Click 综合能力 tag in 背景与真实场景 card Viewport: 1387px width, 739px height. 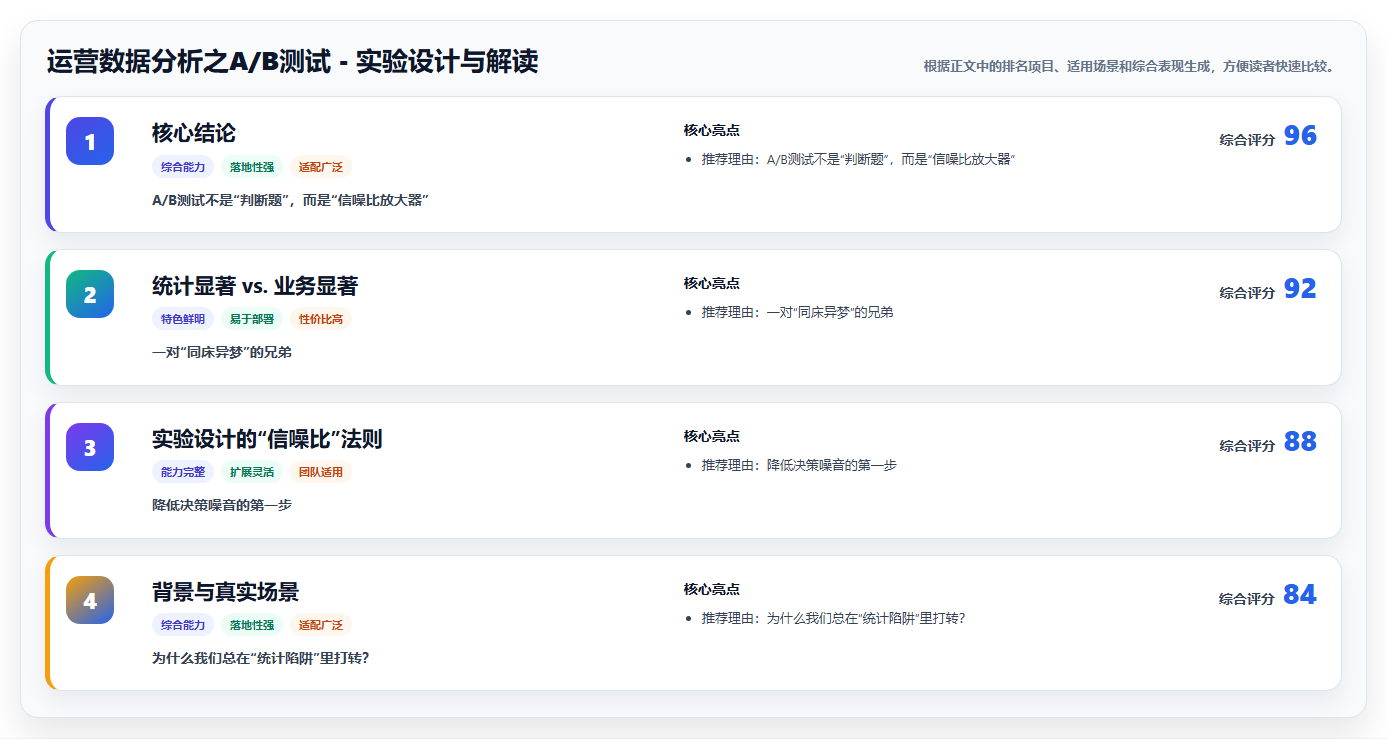(183, 626)
